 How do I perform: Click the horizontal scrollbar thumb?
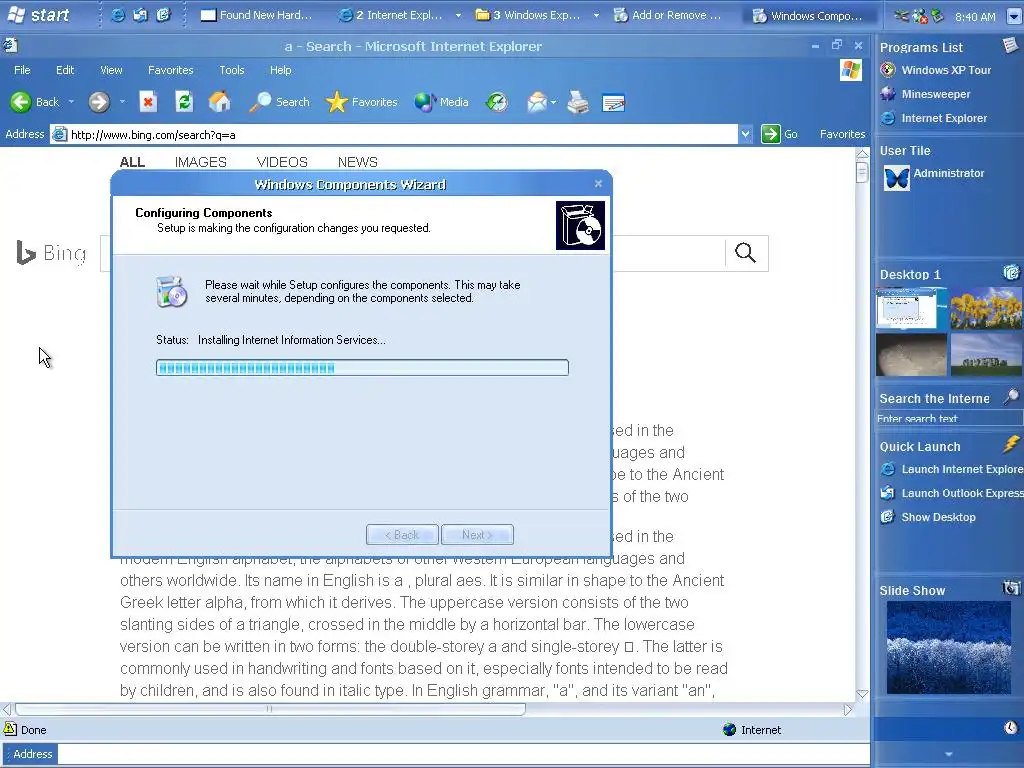[x=270, y=709]
